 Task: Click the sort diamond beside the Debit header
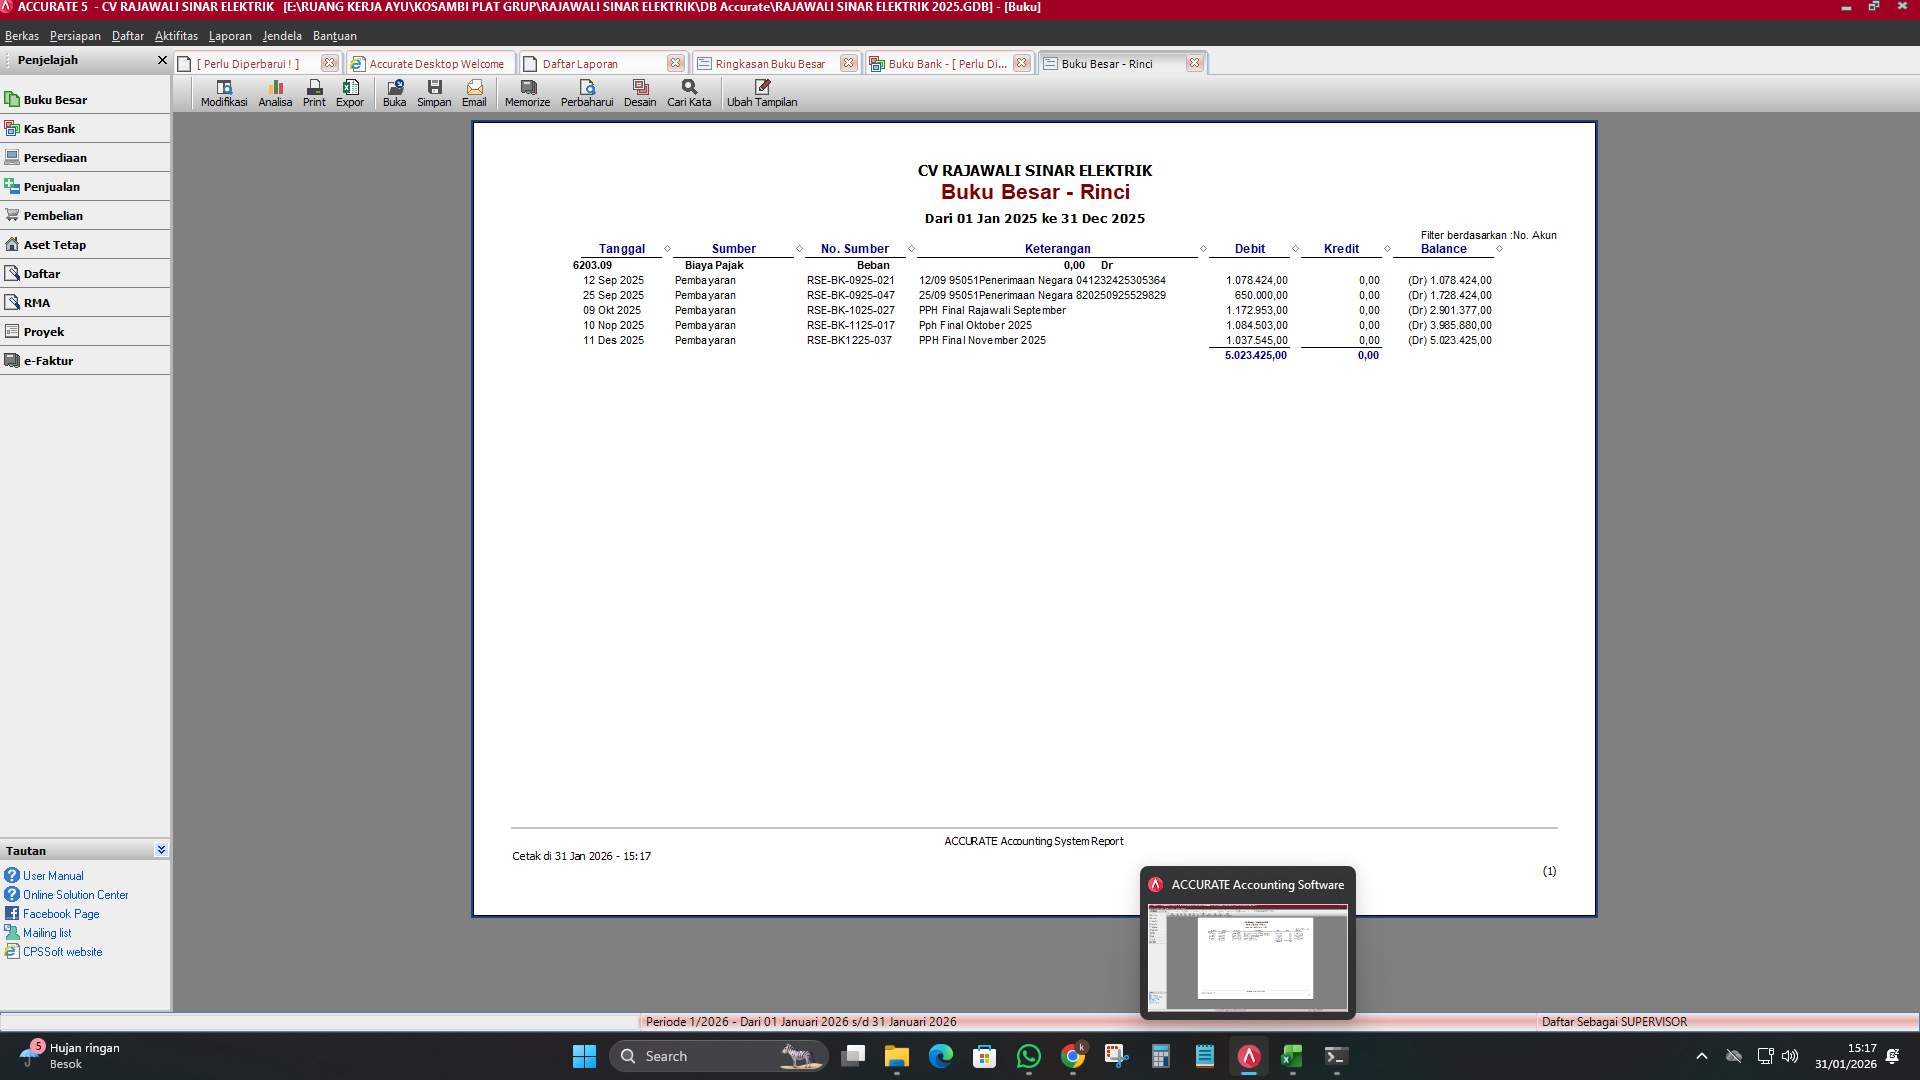(x=1297, y=249)
